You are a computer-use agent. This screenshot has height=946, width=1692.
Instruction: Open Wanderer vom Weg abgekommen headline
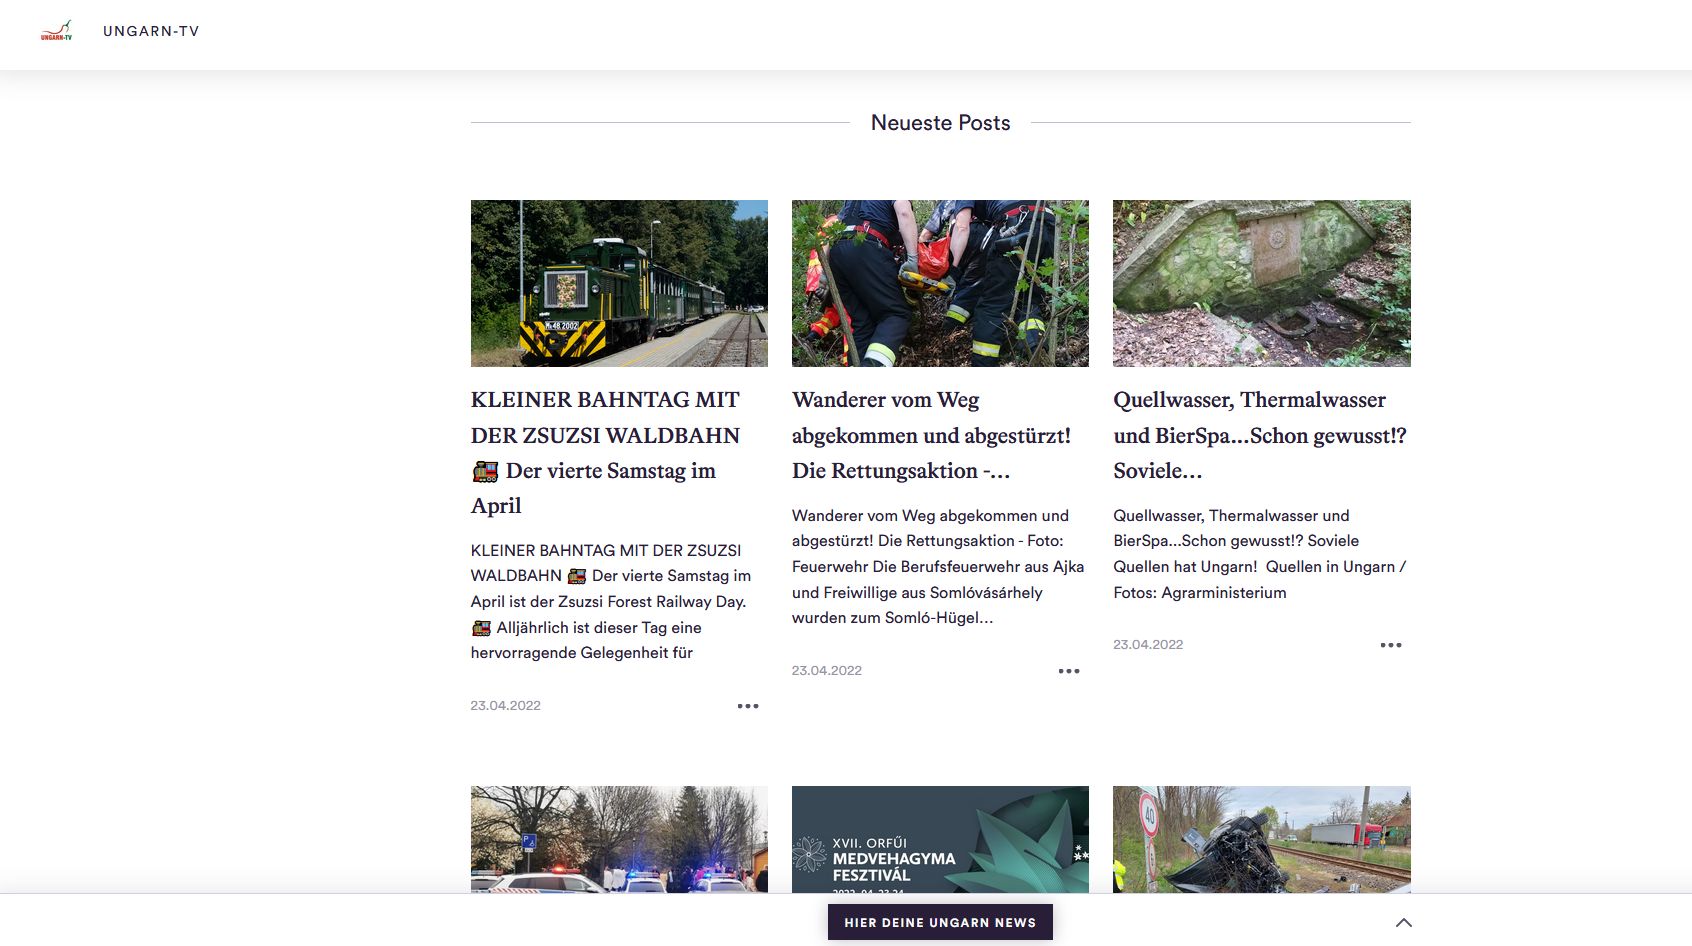tap(930, 435)
